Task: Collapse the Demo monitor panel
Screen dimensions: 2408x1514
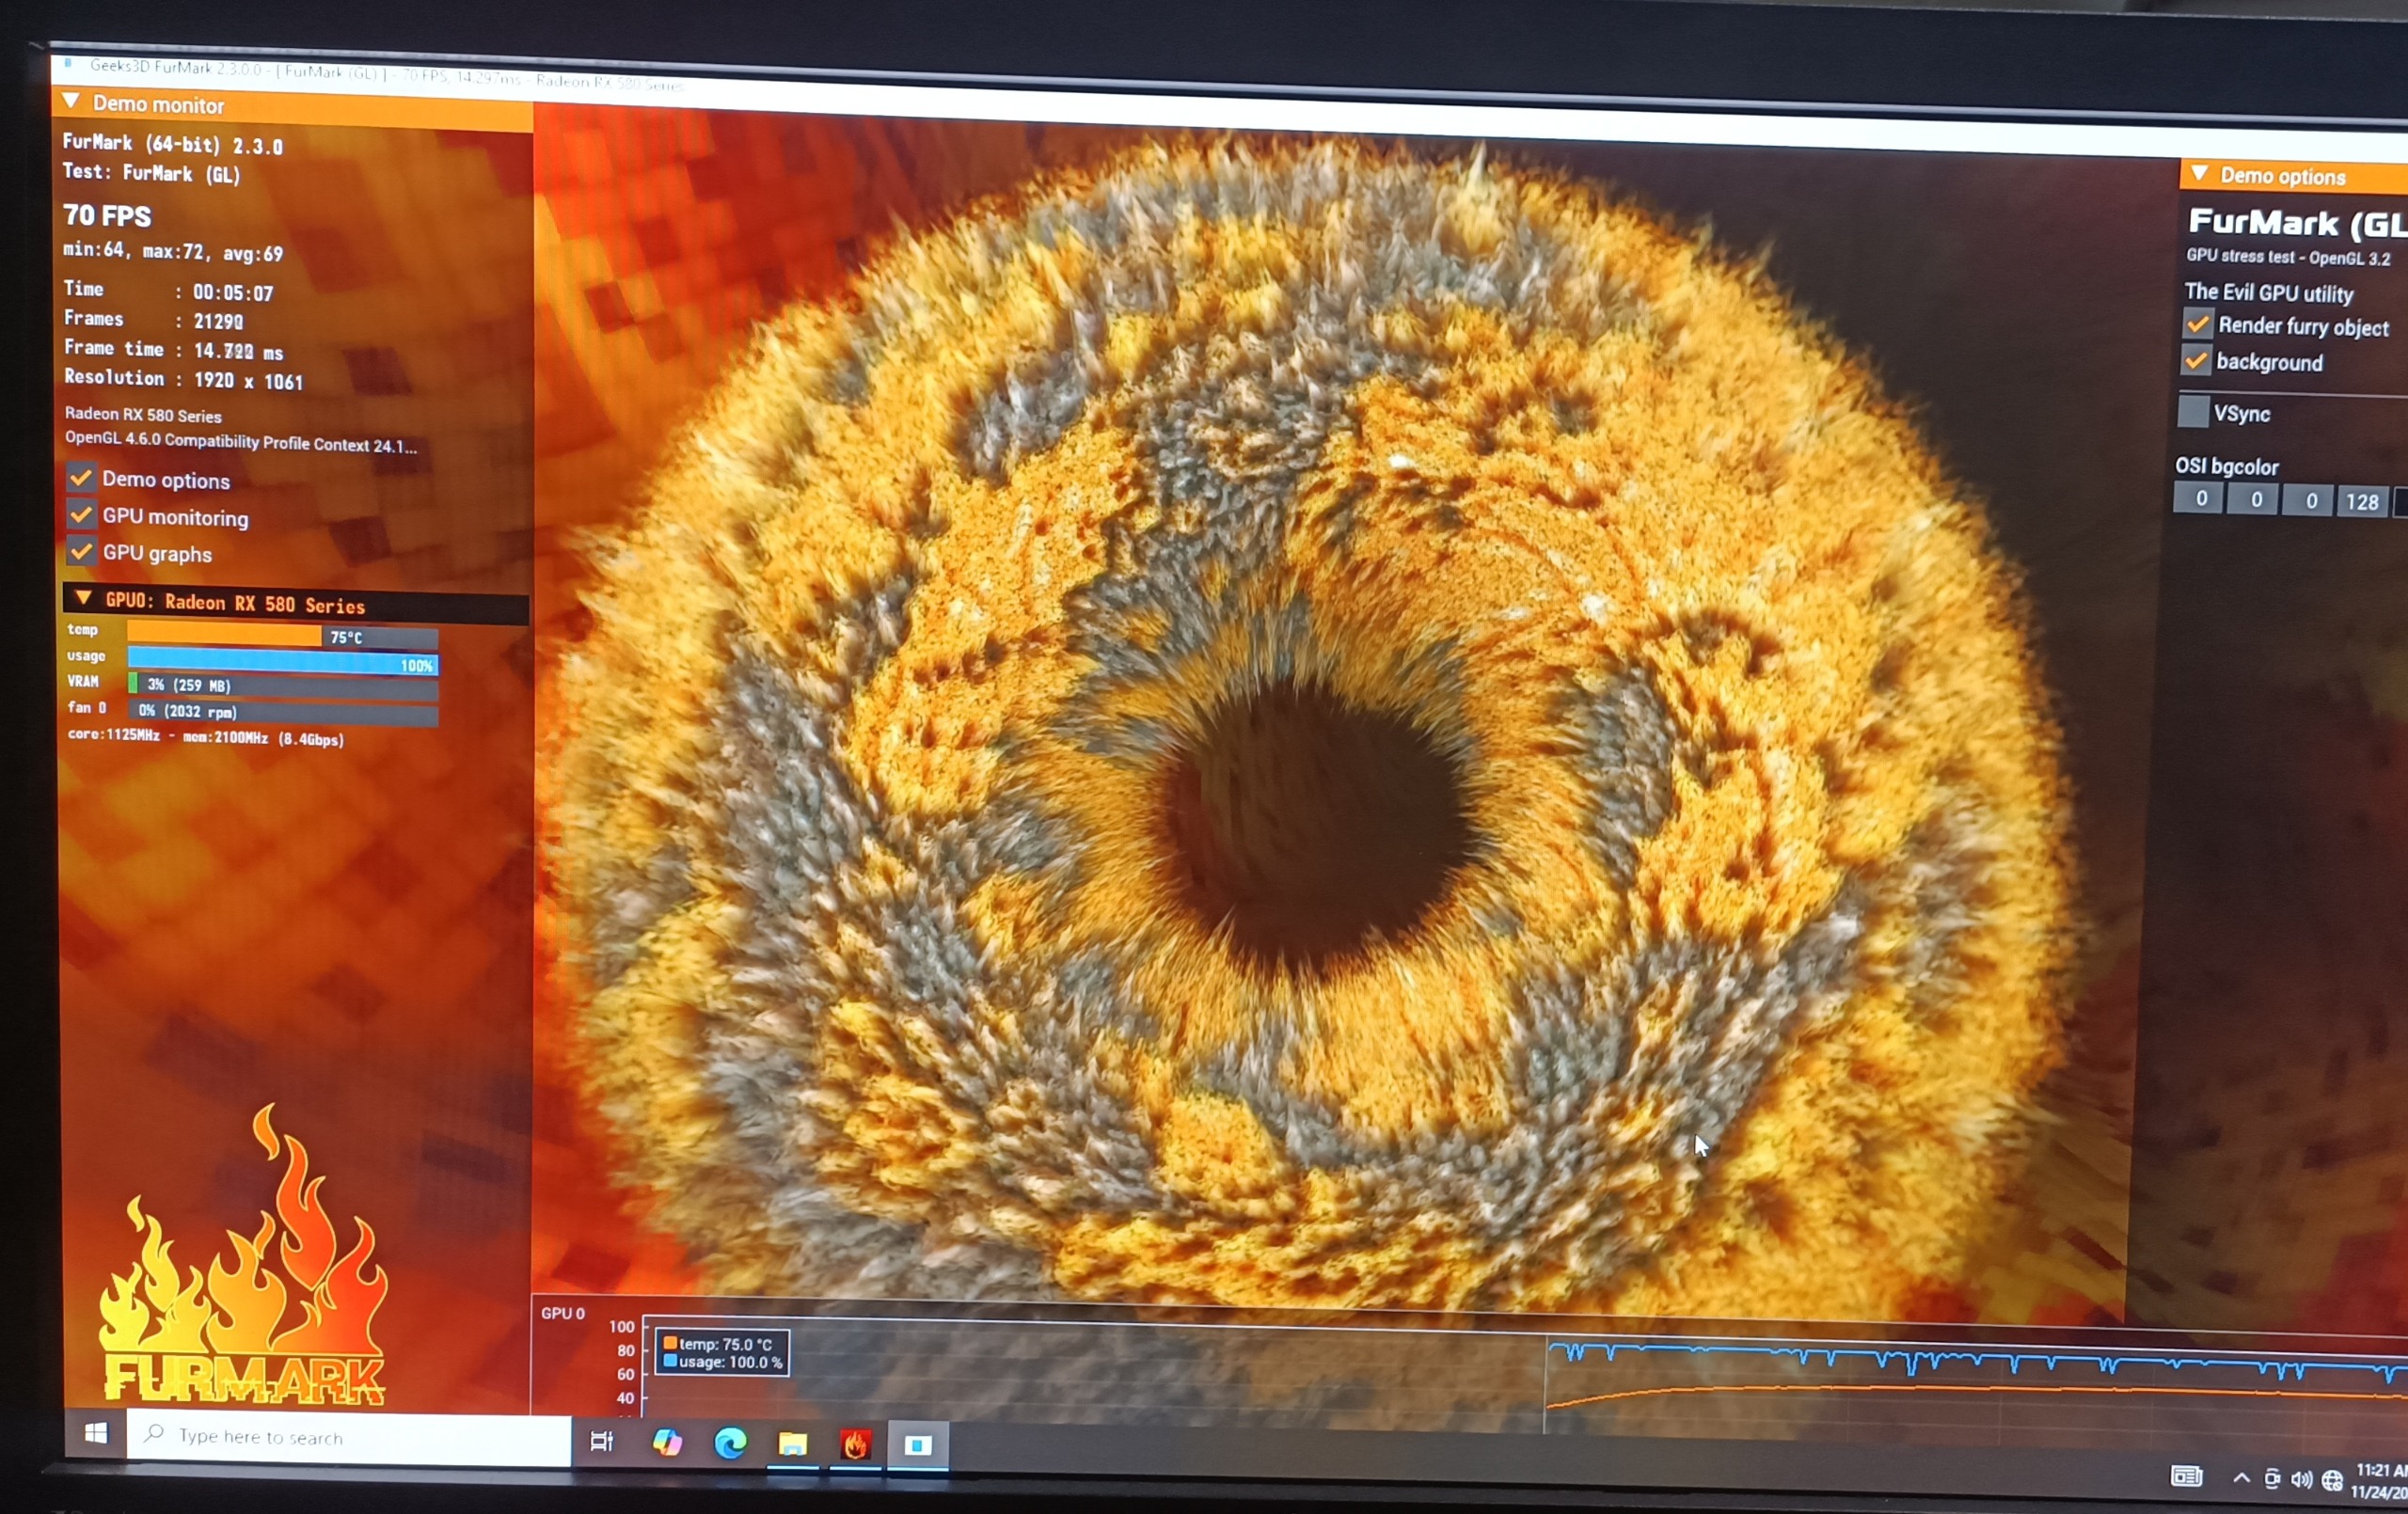Action: point(71,102)
